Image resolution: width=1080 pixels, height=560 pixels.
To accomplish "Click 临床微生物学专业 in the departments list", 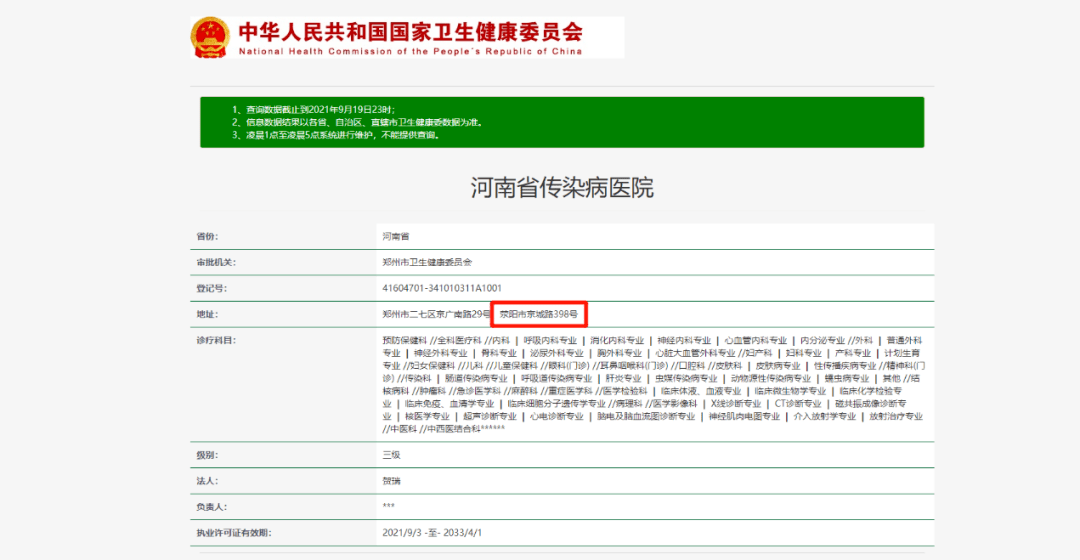I will pos(790,391).
